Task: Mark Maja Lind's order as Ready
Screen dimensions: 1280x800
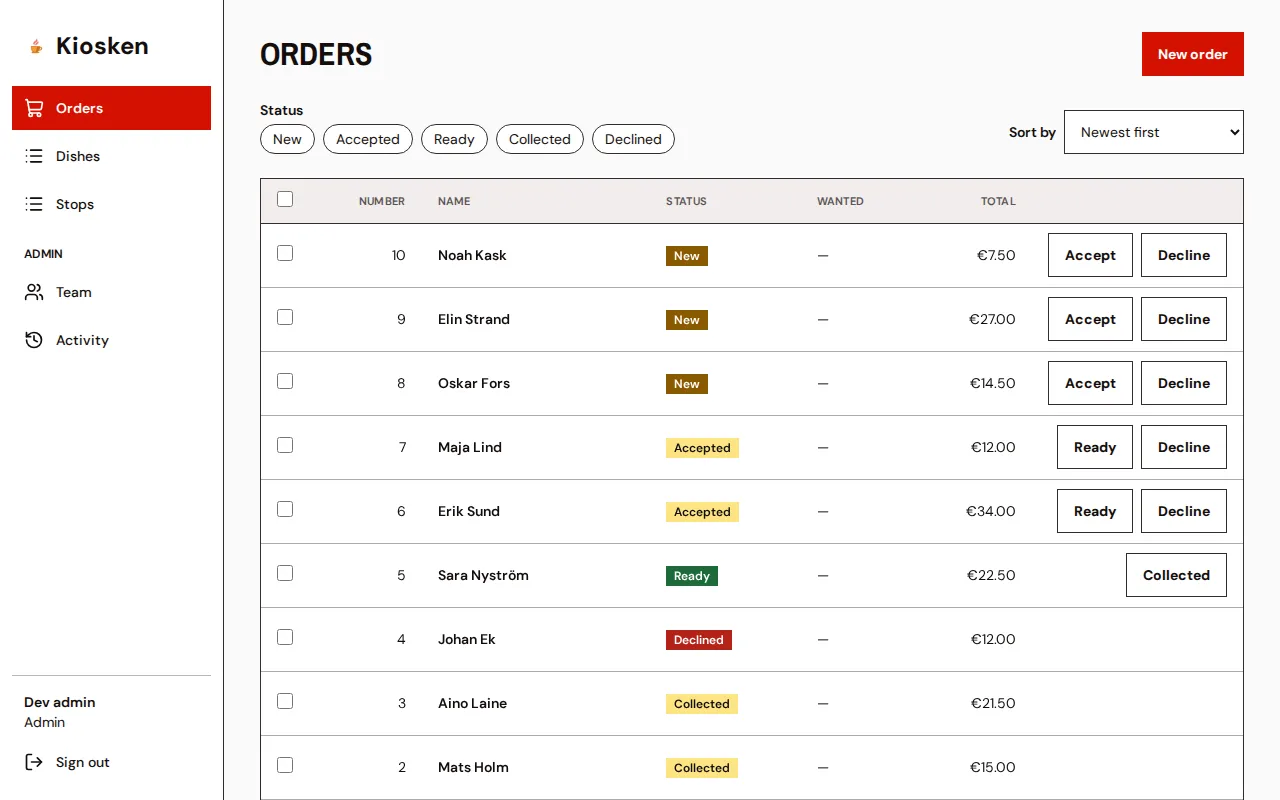Action: [1095, 447]
